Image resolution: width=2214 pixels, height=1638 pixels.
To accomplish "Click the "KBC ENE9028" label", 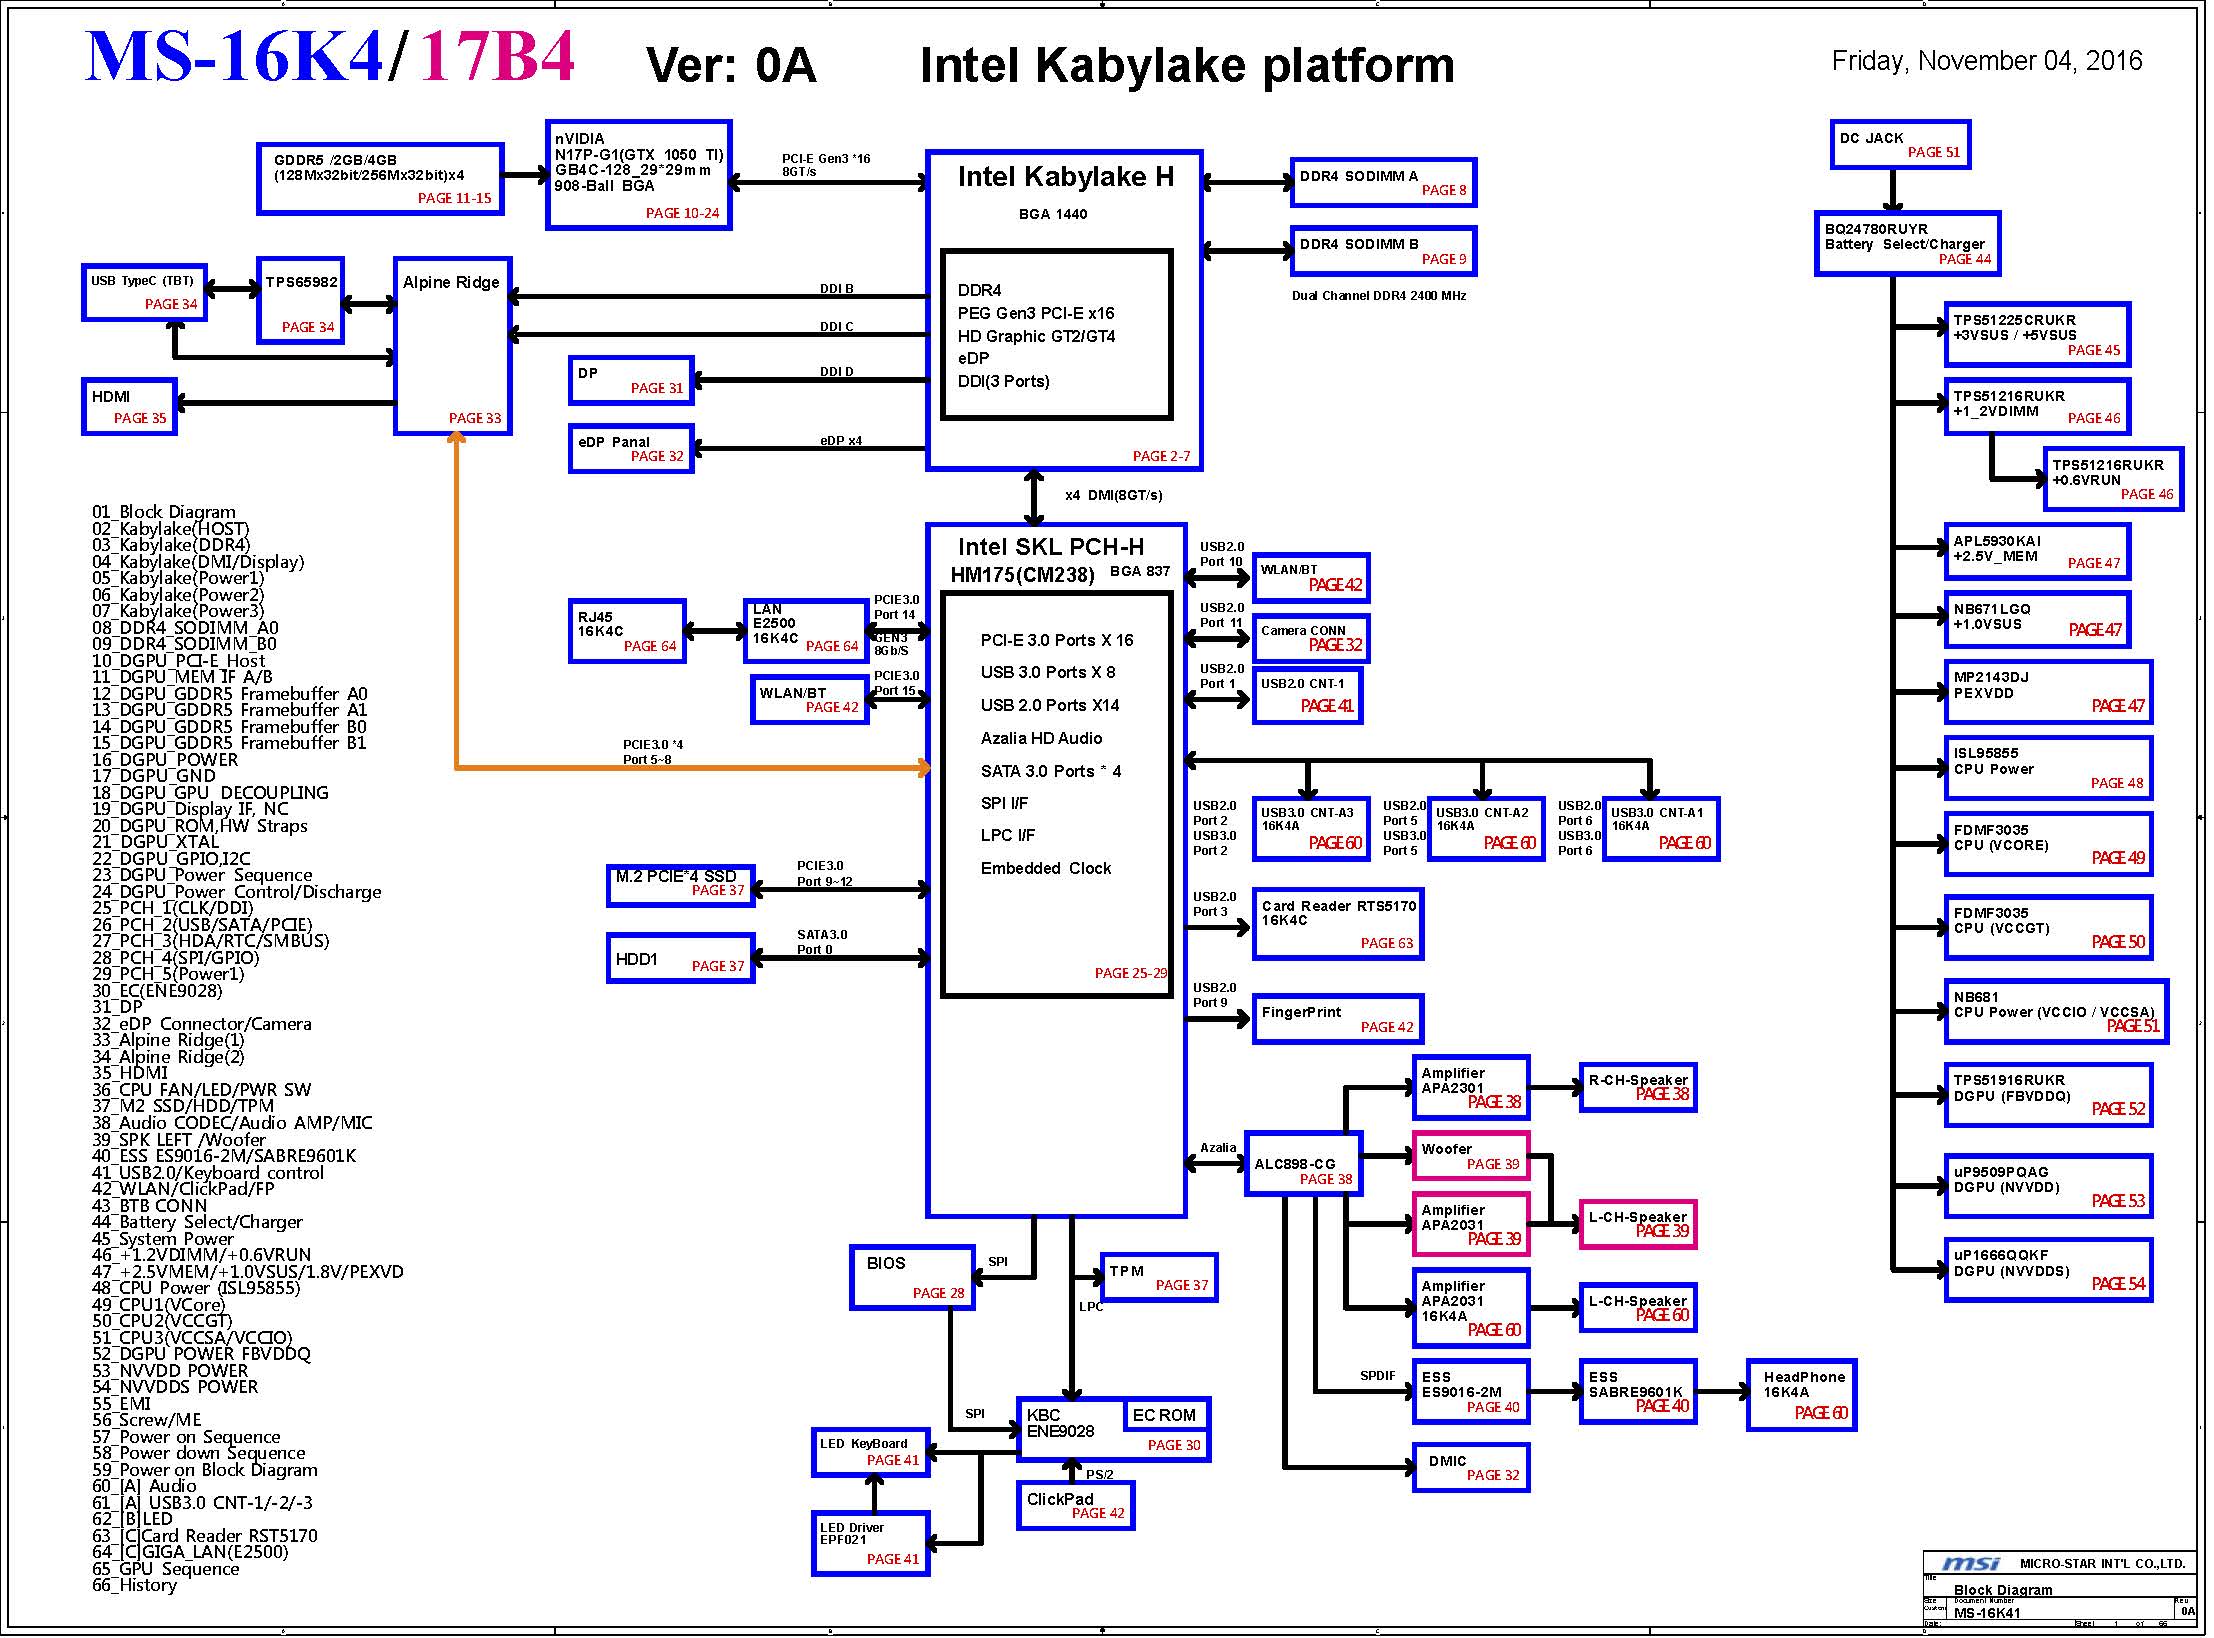I will 1060,1423.
